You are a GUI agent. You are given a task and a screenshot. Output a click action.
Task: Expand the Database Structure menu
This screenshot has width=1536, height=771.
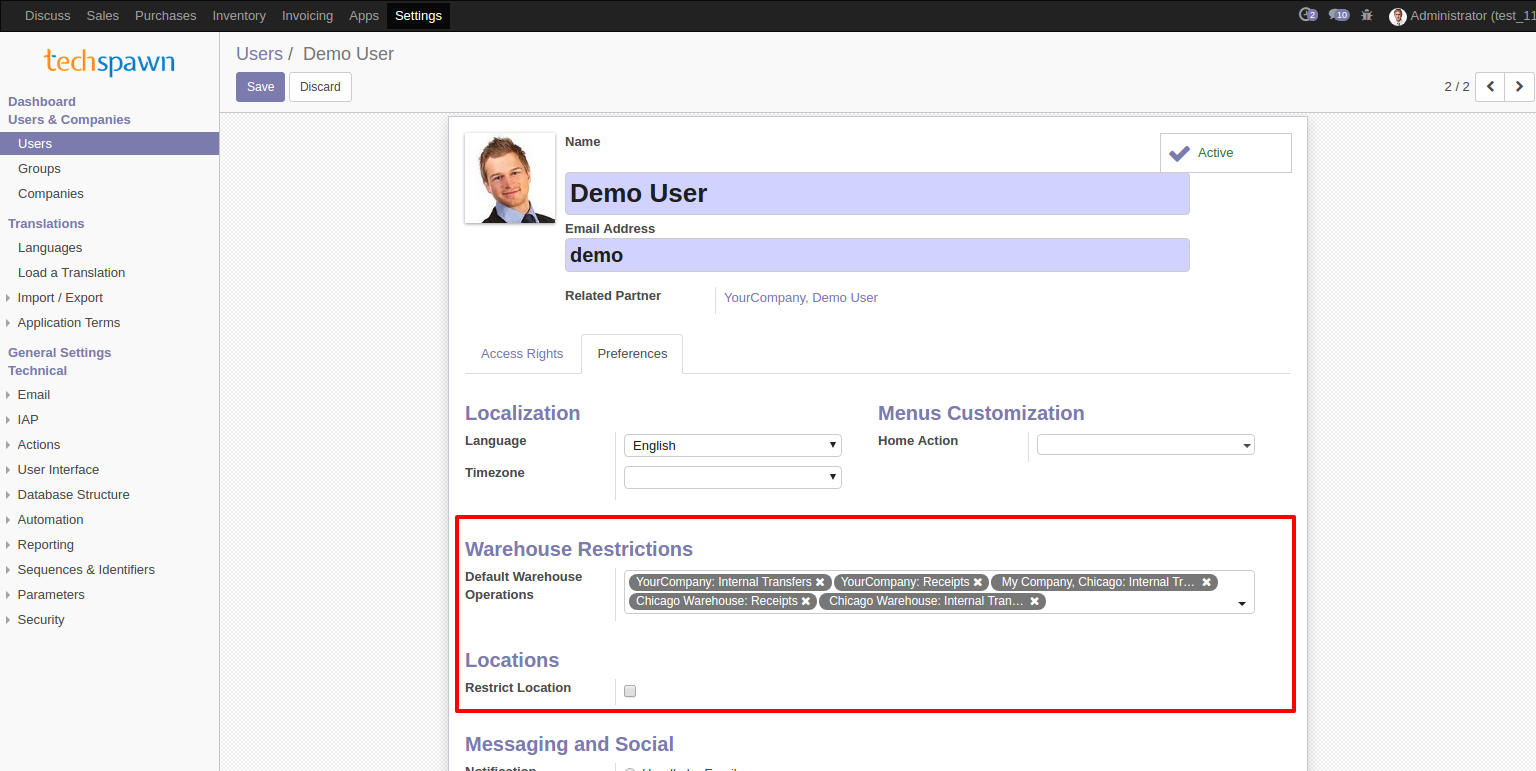click(73, 495)
